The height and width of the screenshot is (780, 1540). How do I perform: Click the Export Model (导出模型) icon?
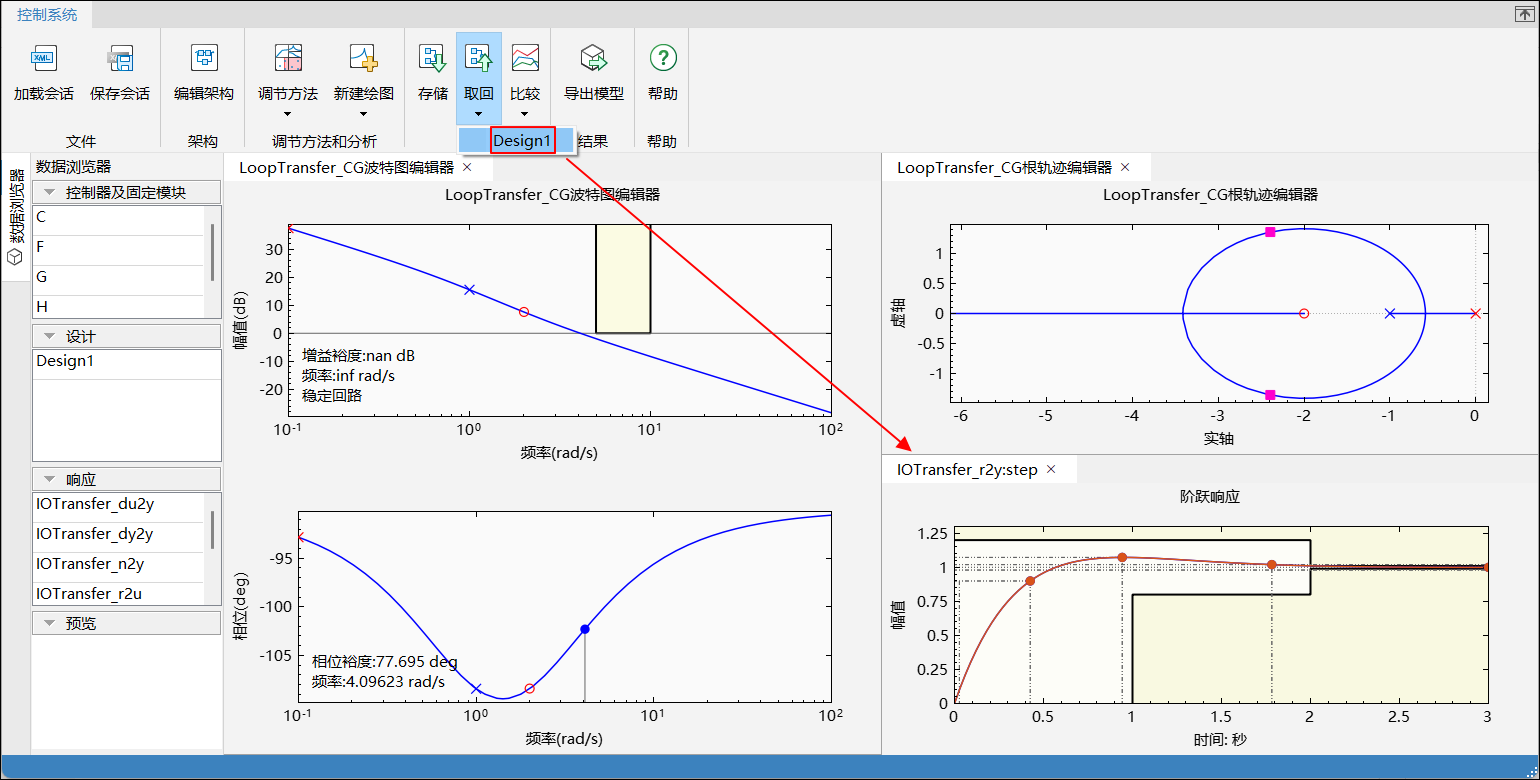[594, 60]
